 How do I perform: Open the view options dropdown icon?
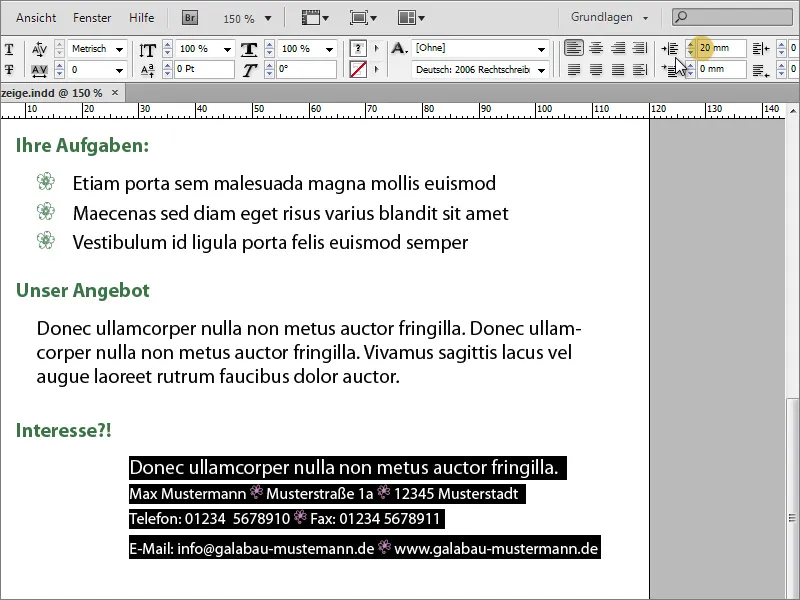tap(315, 18)
